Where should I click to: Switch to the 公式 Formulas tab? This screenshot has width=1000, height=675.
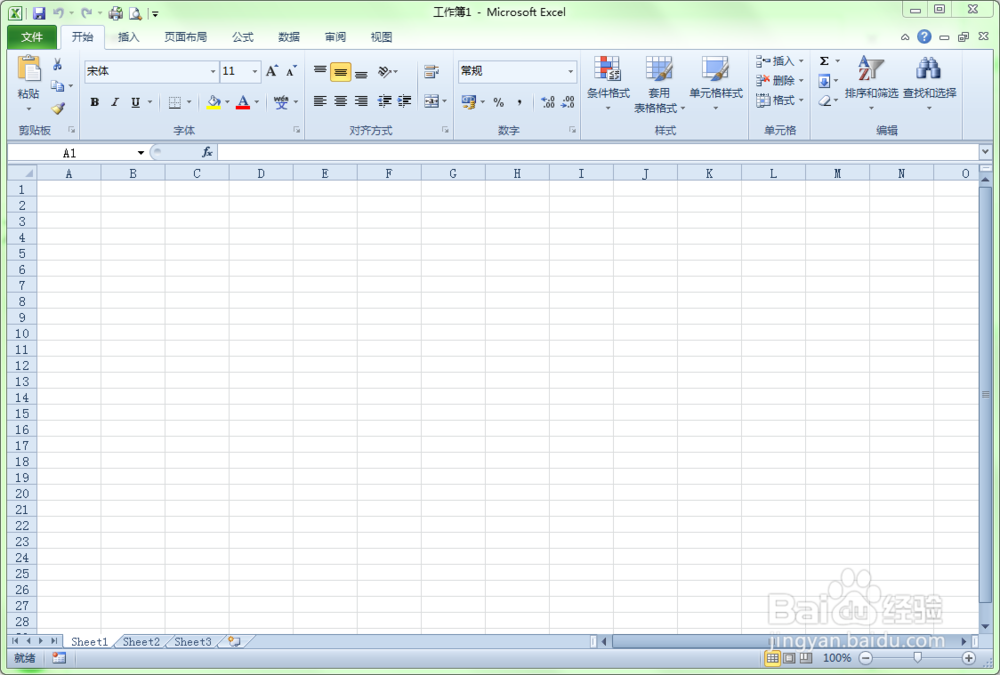pyautogui.click(x=242, y=37)
